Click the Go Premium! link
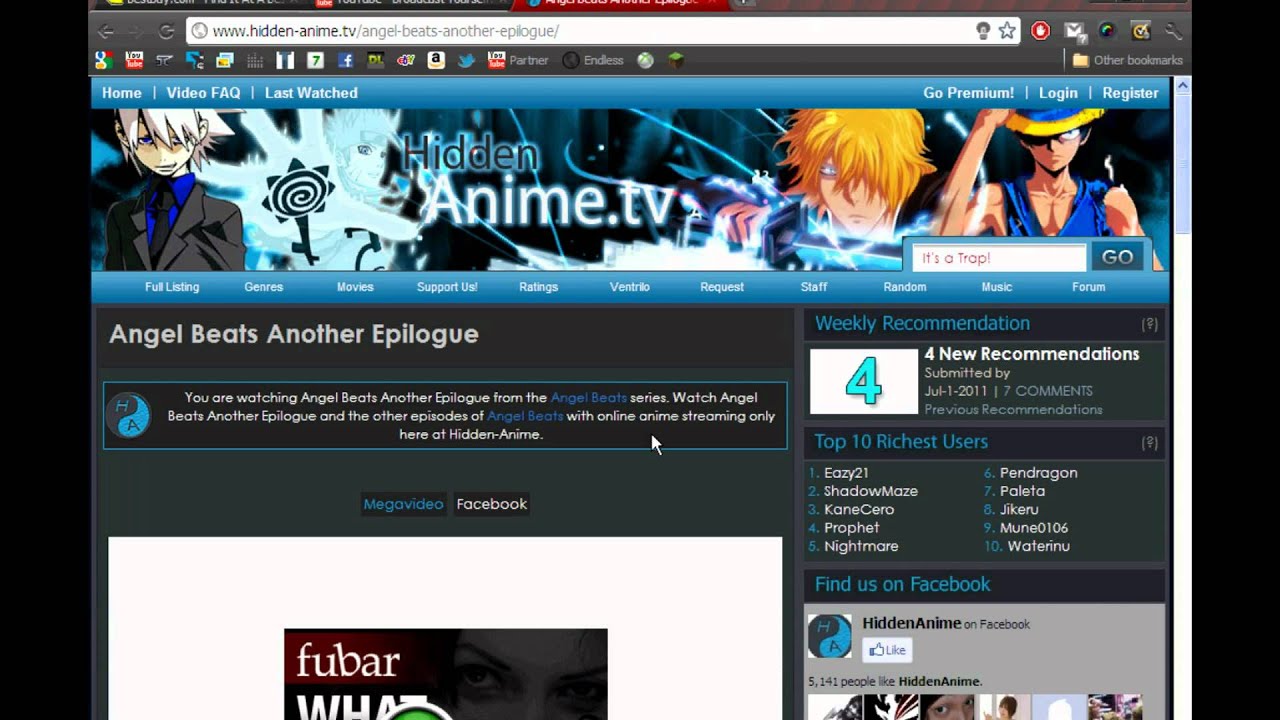Image resolution: width=1280 pixels, height=720 pixels. pyautogui.click(x=968, y=93)
